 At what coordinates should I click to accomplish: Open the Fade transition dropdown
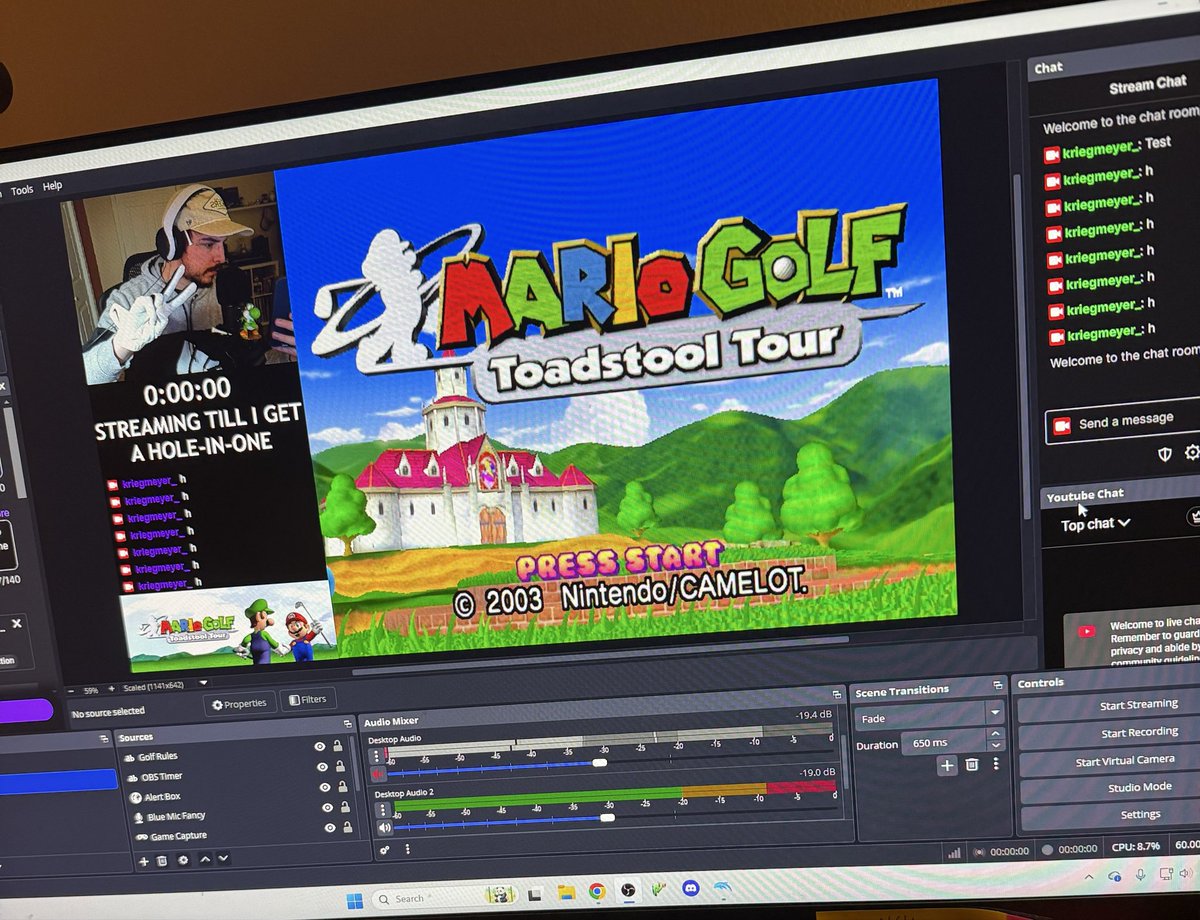coord(928,716)
